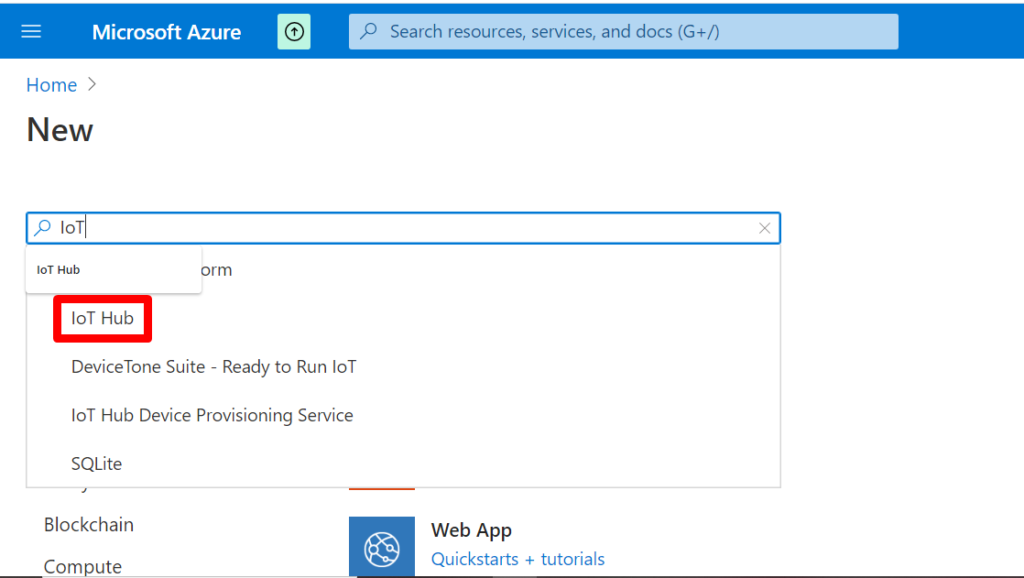Open the hamburger portal menu
The width and height of the screenshot is (1024, 578).
[31, 31]
